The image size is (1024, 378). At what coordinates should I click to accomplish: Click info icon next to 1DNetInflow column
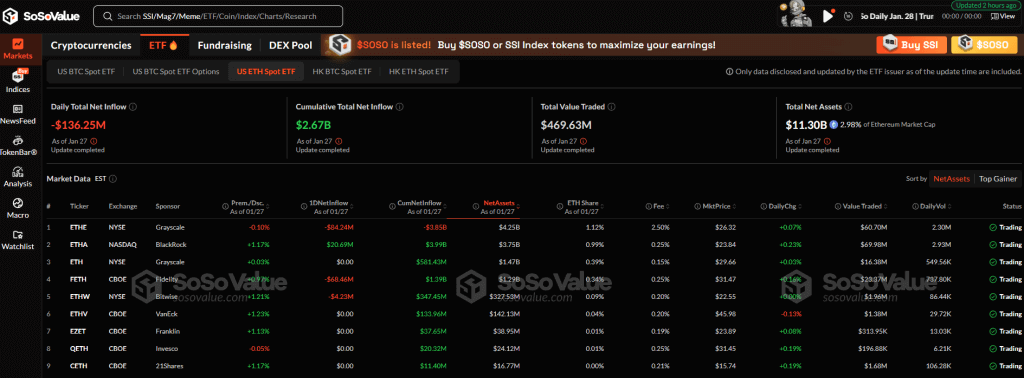click(303, 206)
